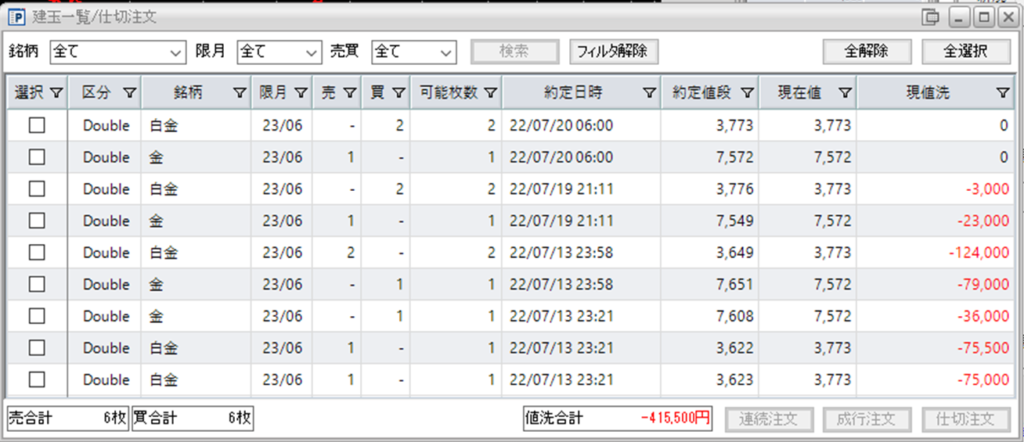Tick checkbox for 白金 row priced 3,649
Viewport: 1024px width, 442px height.
[x=37, y=252]
